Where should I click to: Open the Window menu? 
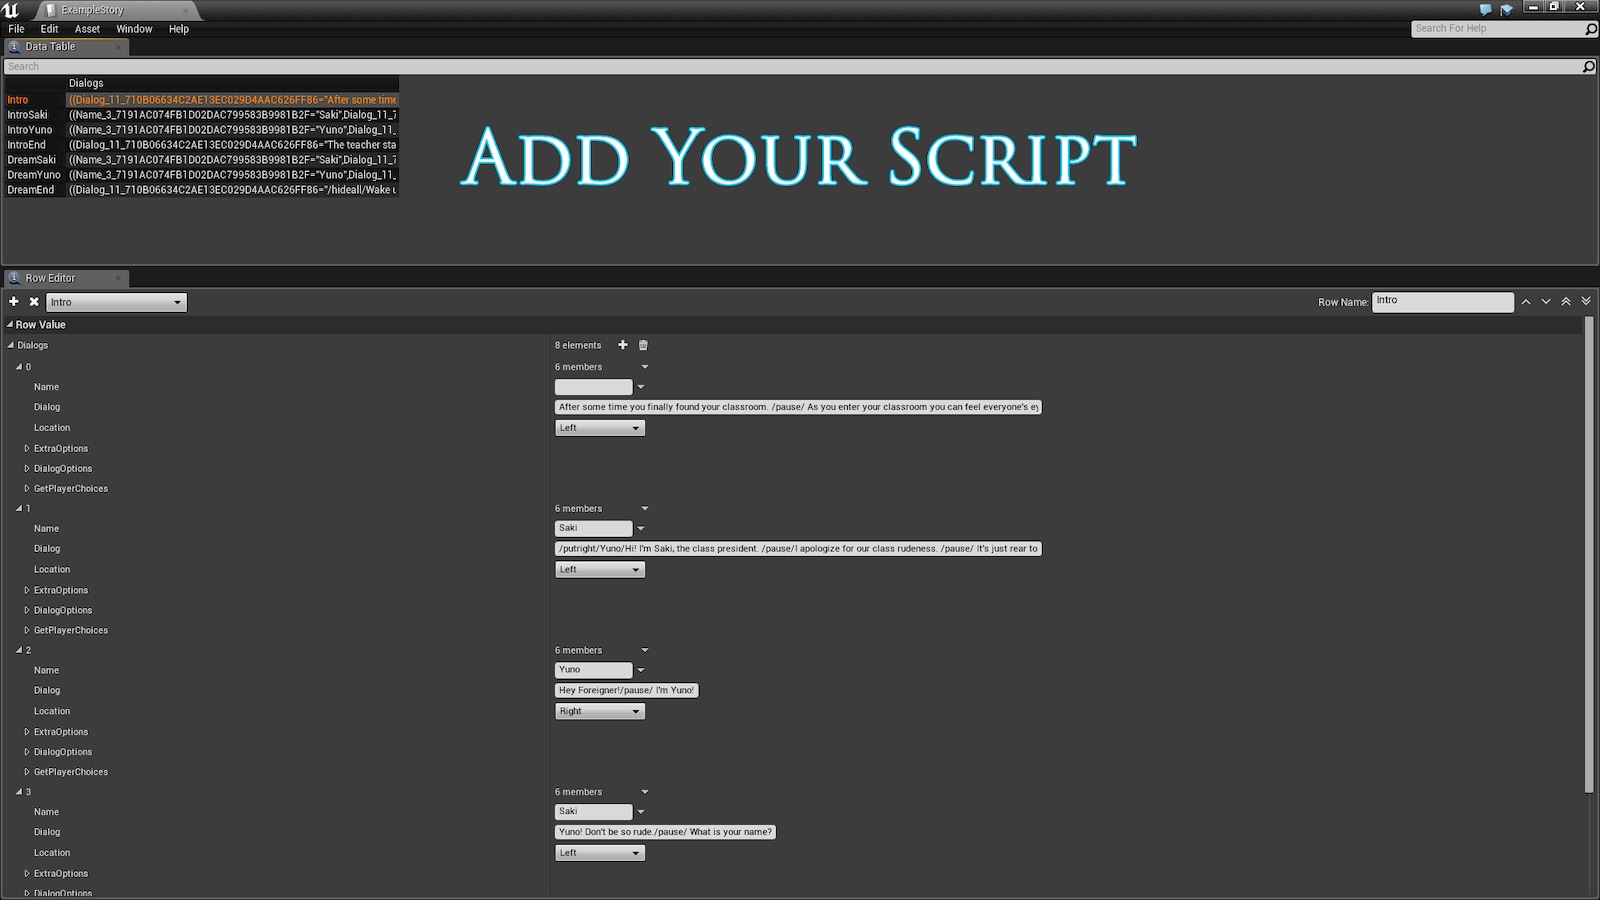coord(133,29)
